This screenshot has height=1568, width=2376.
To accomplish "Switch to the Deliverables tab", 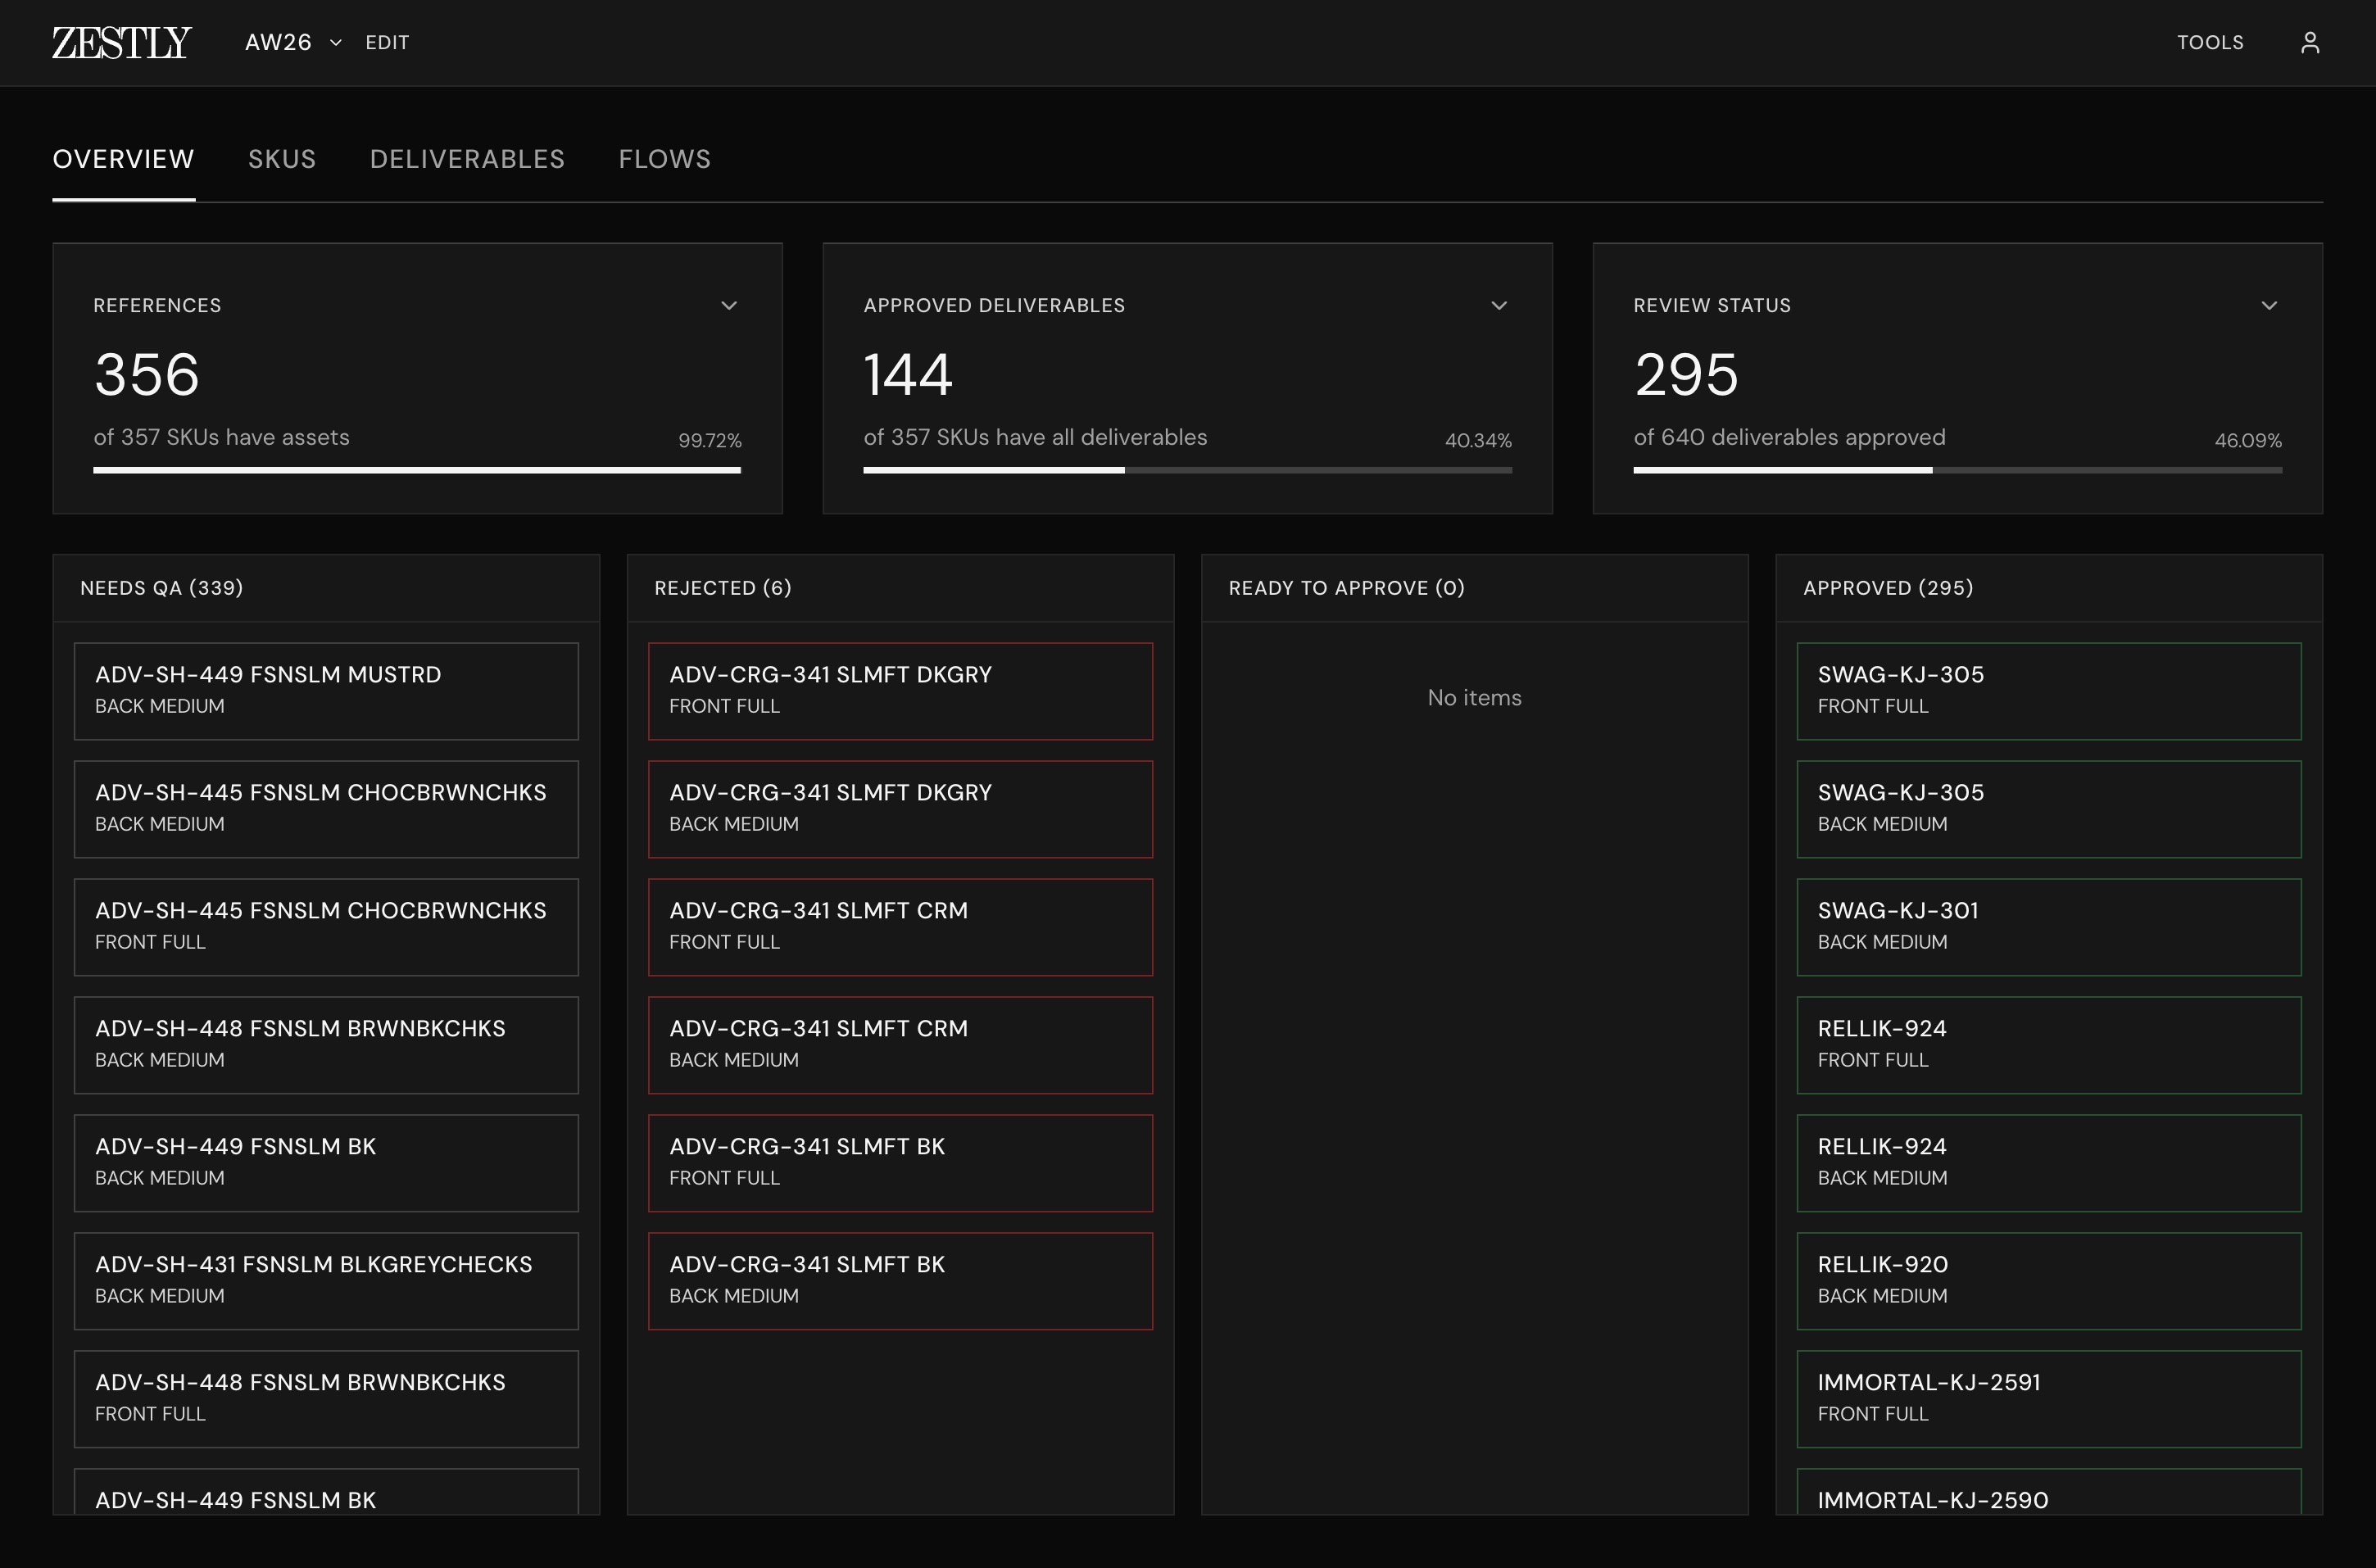I will pos(467,158).
